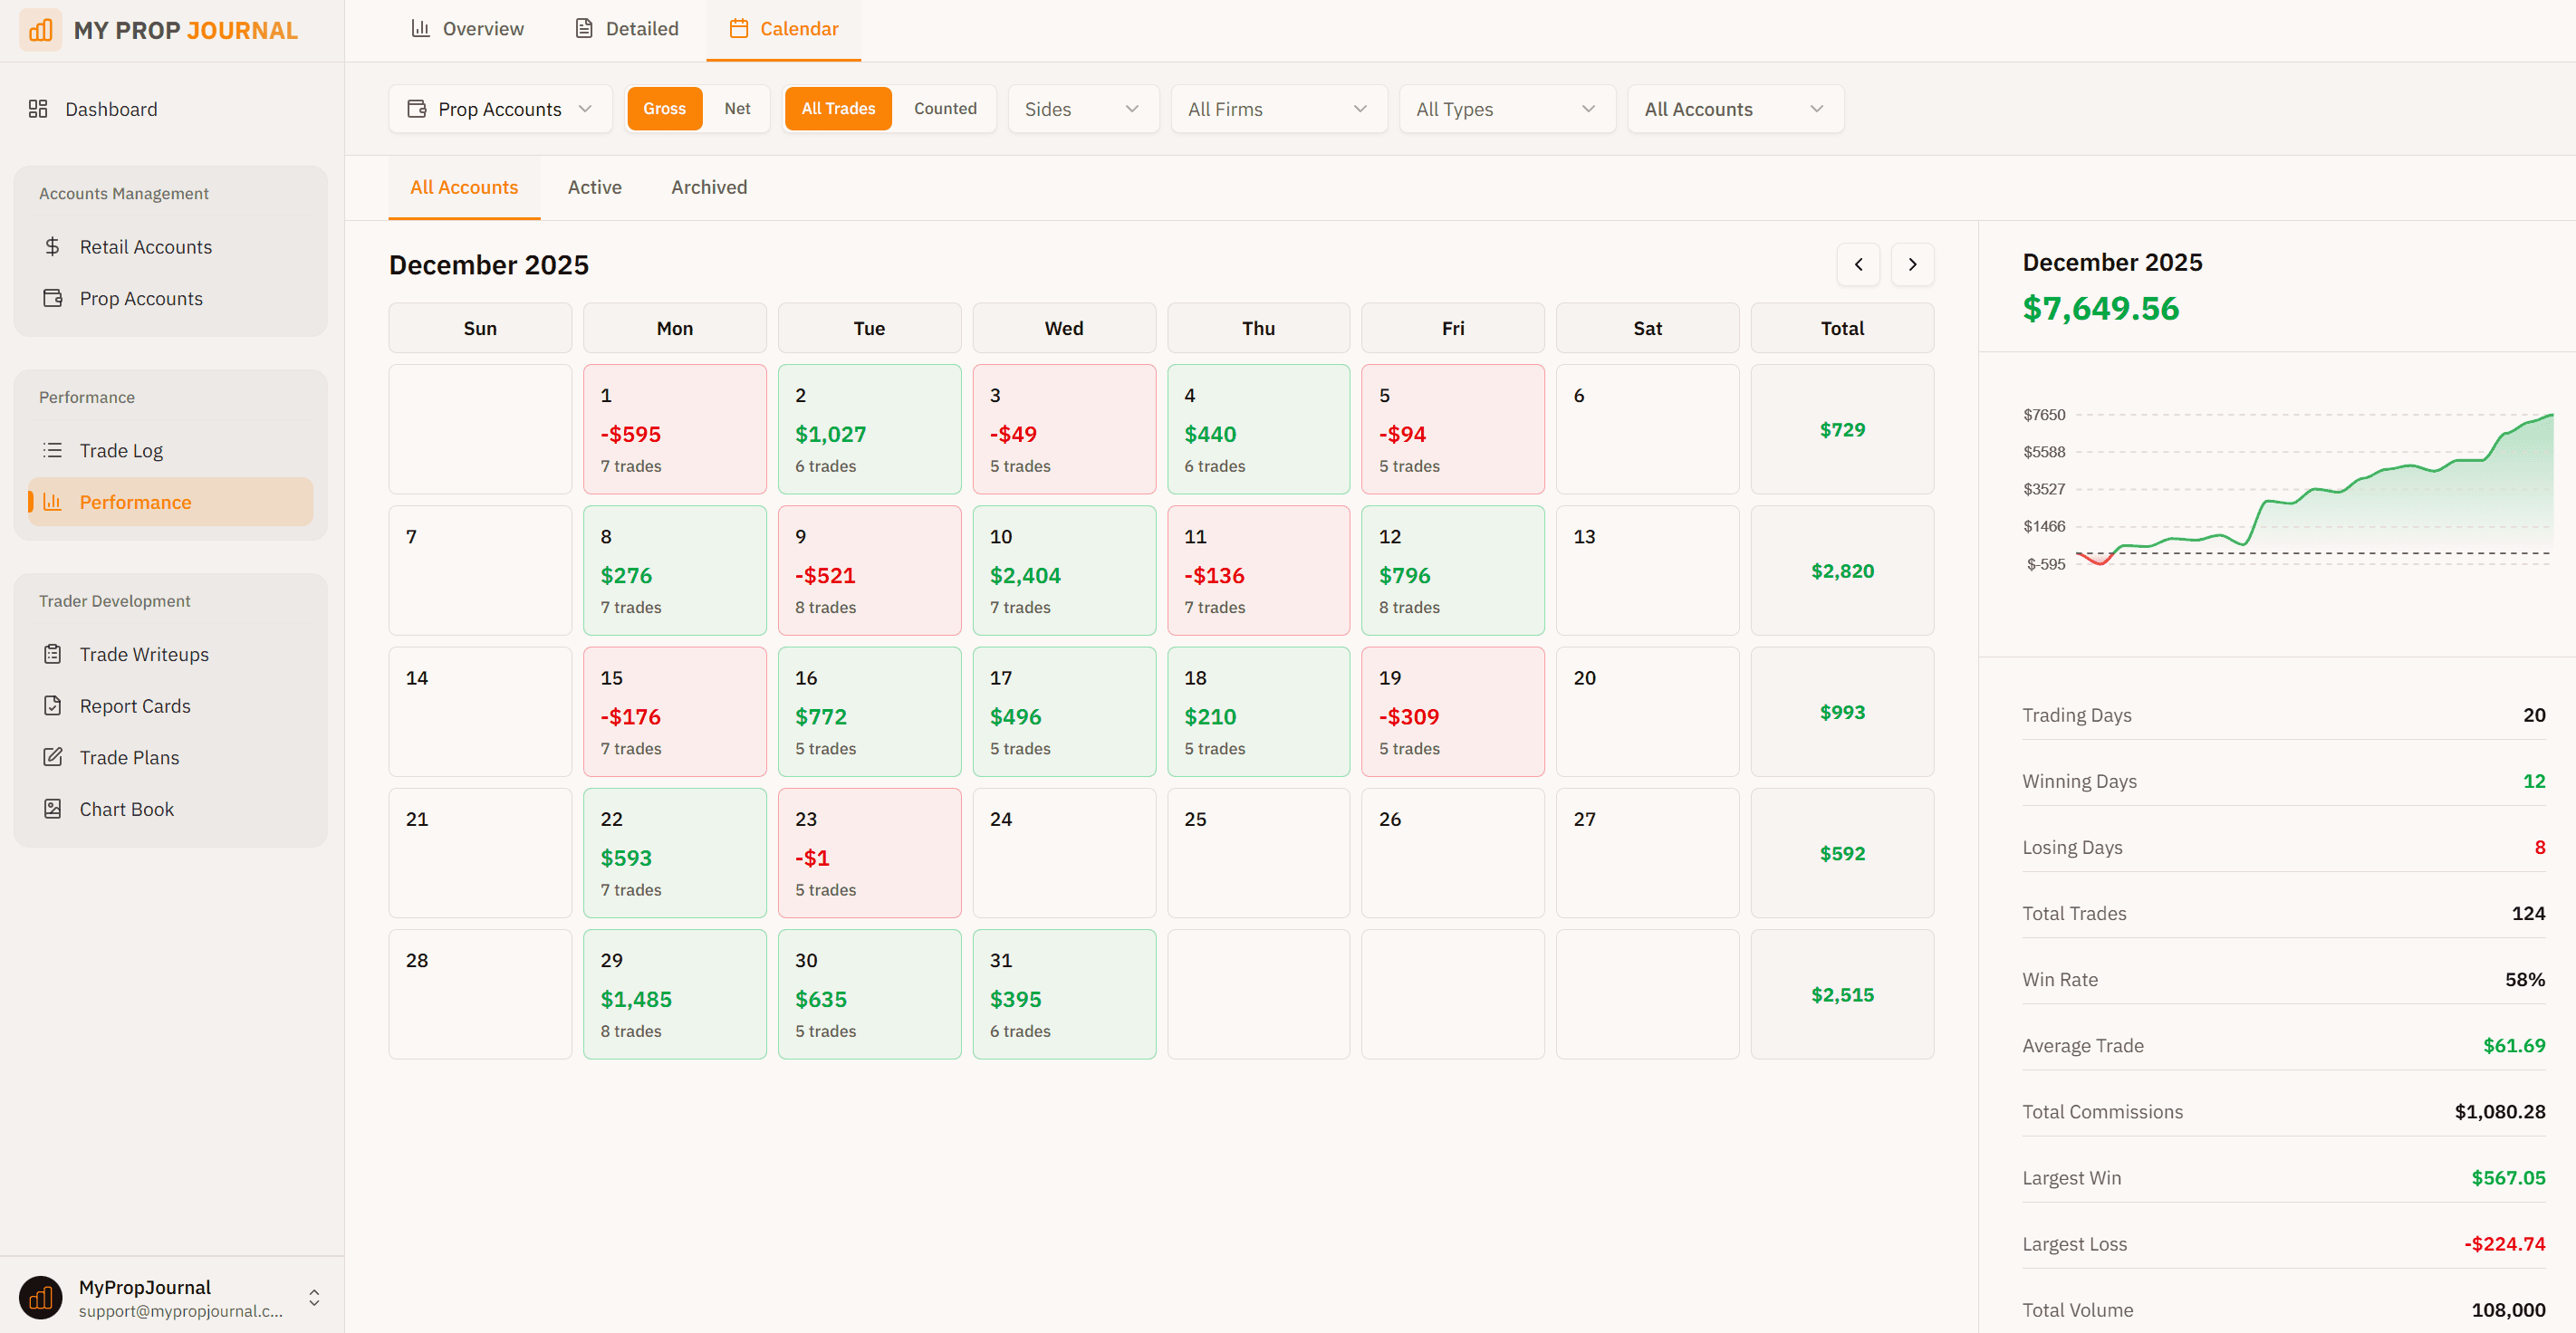Screen dimensions: 2576x1333
Task: Click the Win Rate value 58%
Action: (2525, 980)
